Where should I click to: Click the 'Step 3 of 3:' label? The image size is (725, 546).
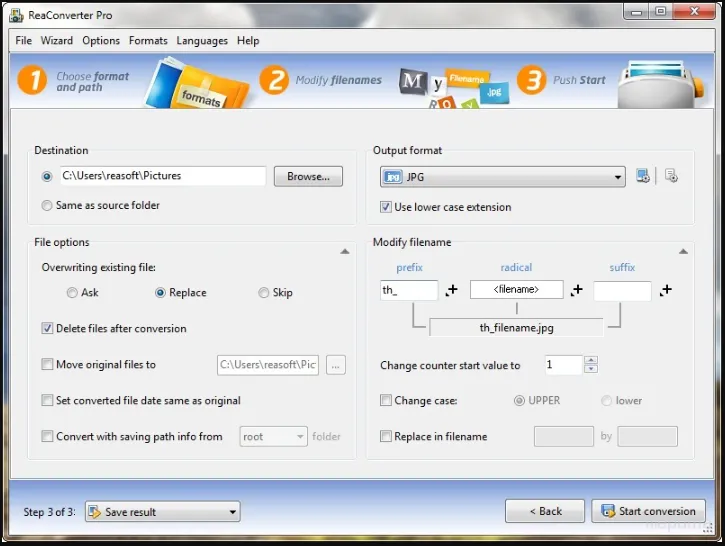click(x=49, y=512)
